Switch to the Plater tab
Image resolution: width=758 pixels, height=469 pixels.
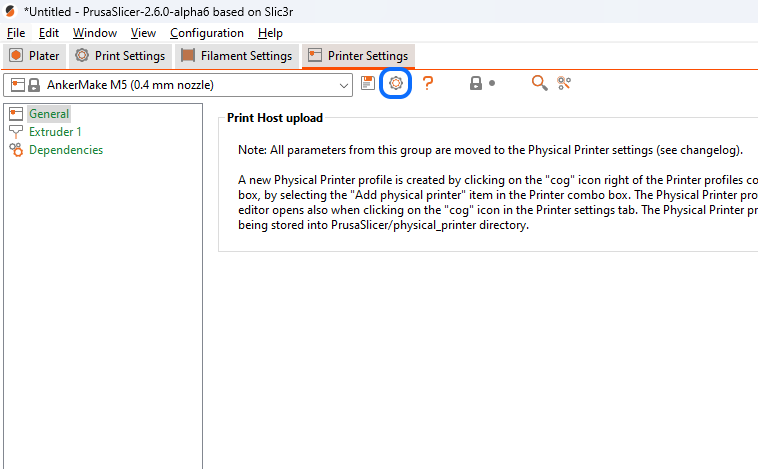pos(35,56)
